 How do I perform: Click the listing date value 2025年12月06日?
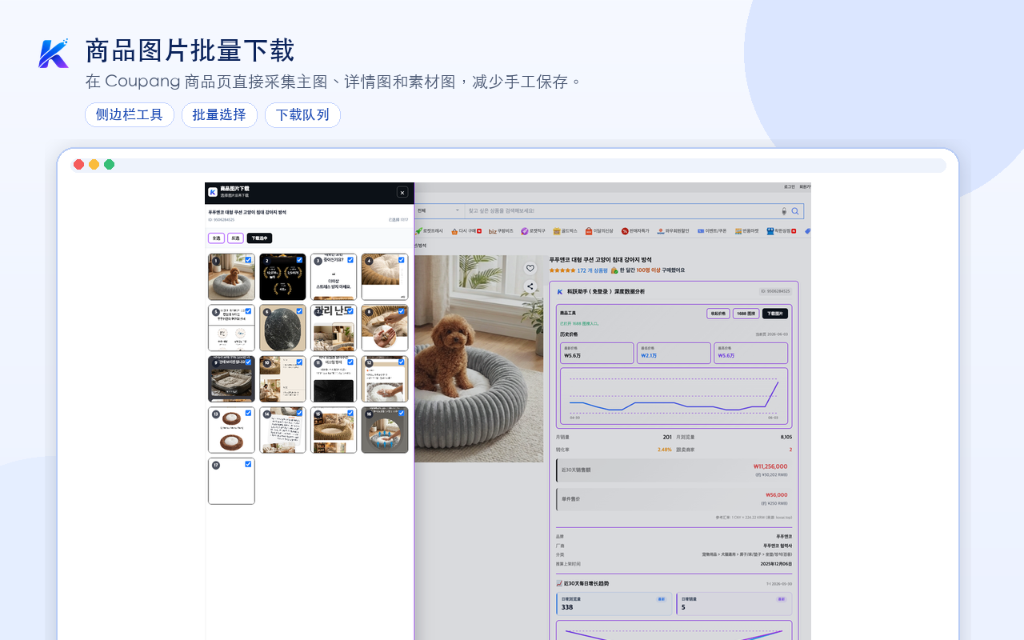pyautogui.click(x=776, y=564)
